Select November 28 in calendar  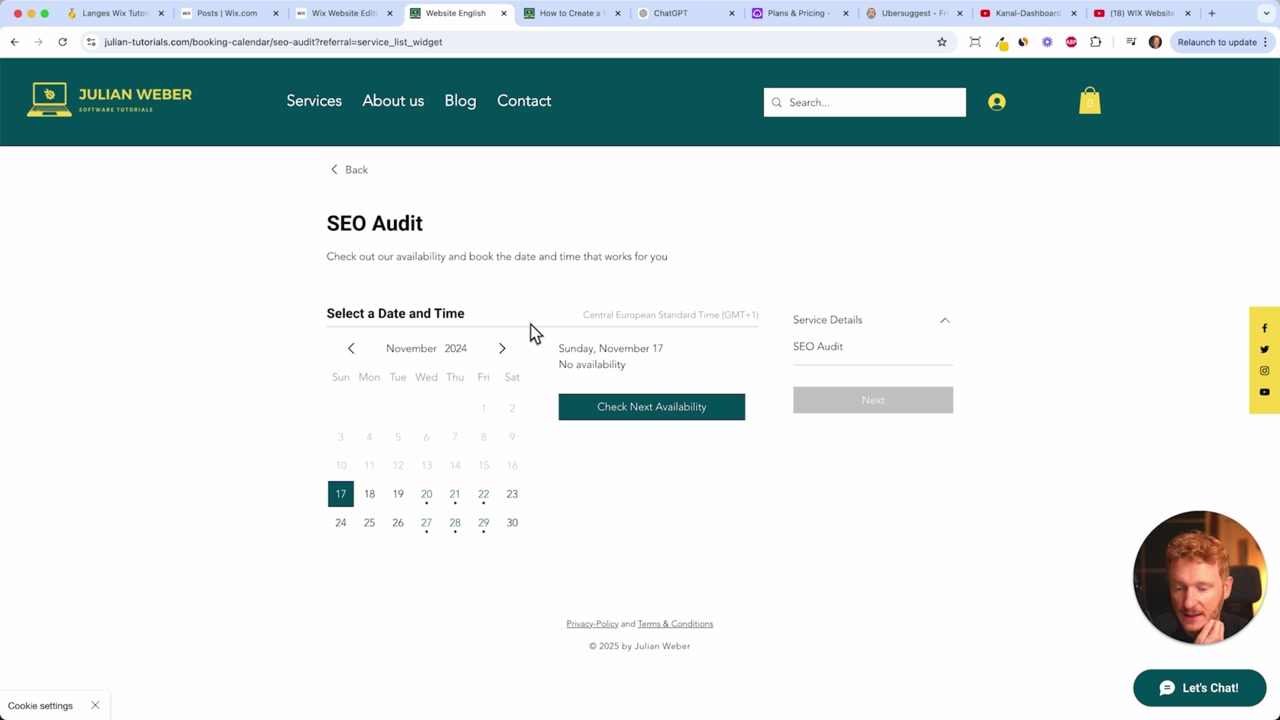click(x=455, y=523)
